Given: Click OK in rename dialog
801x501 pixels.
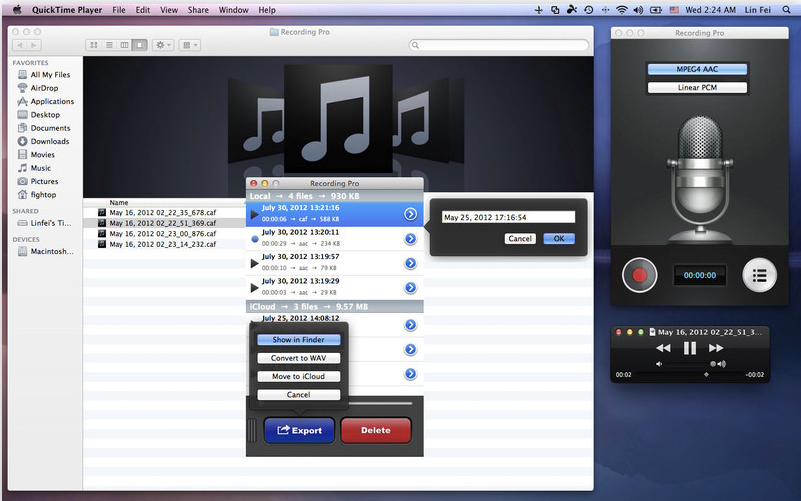Looking at the screenshot, I should [x=559, y=238].
